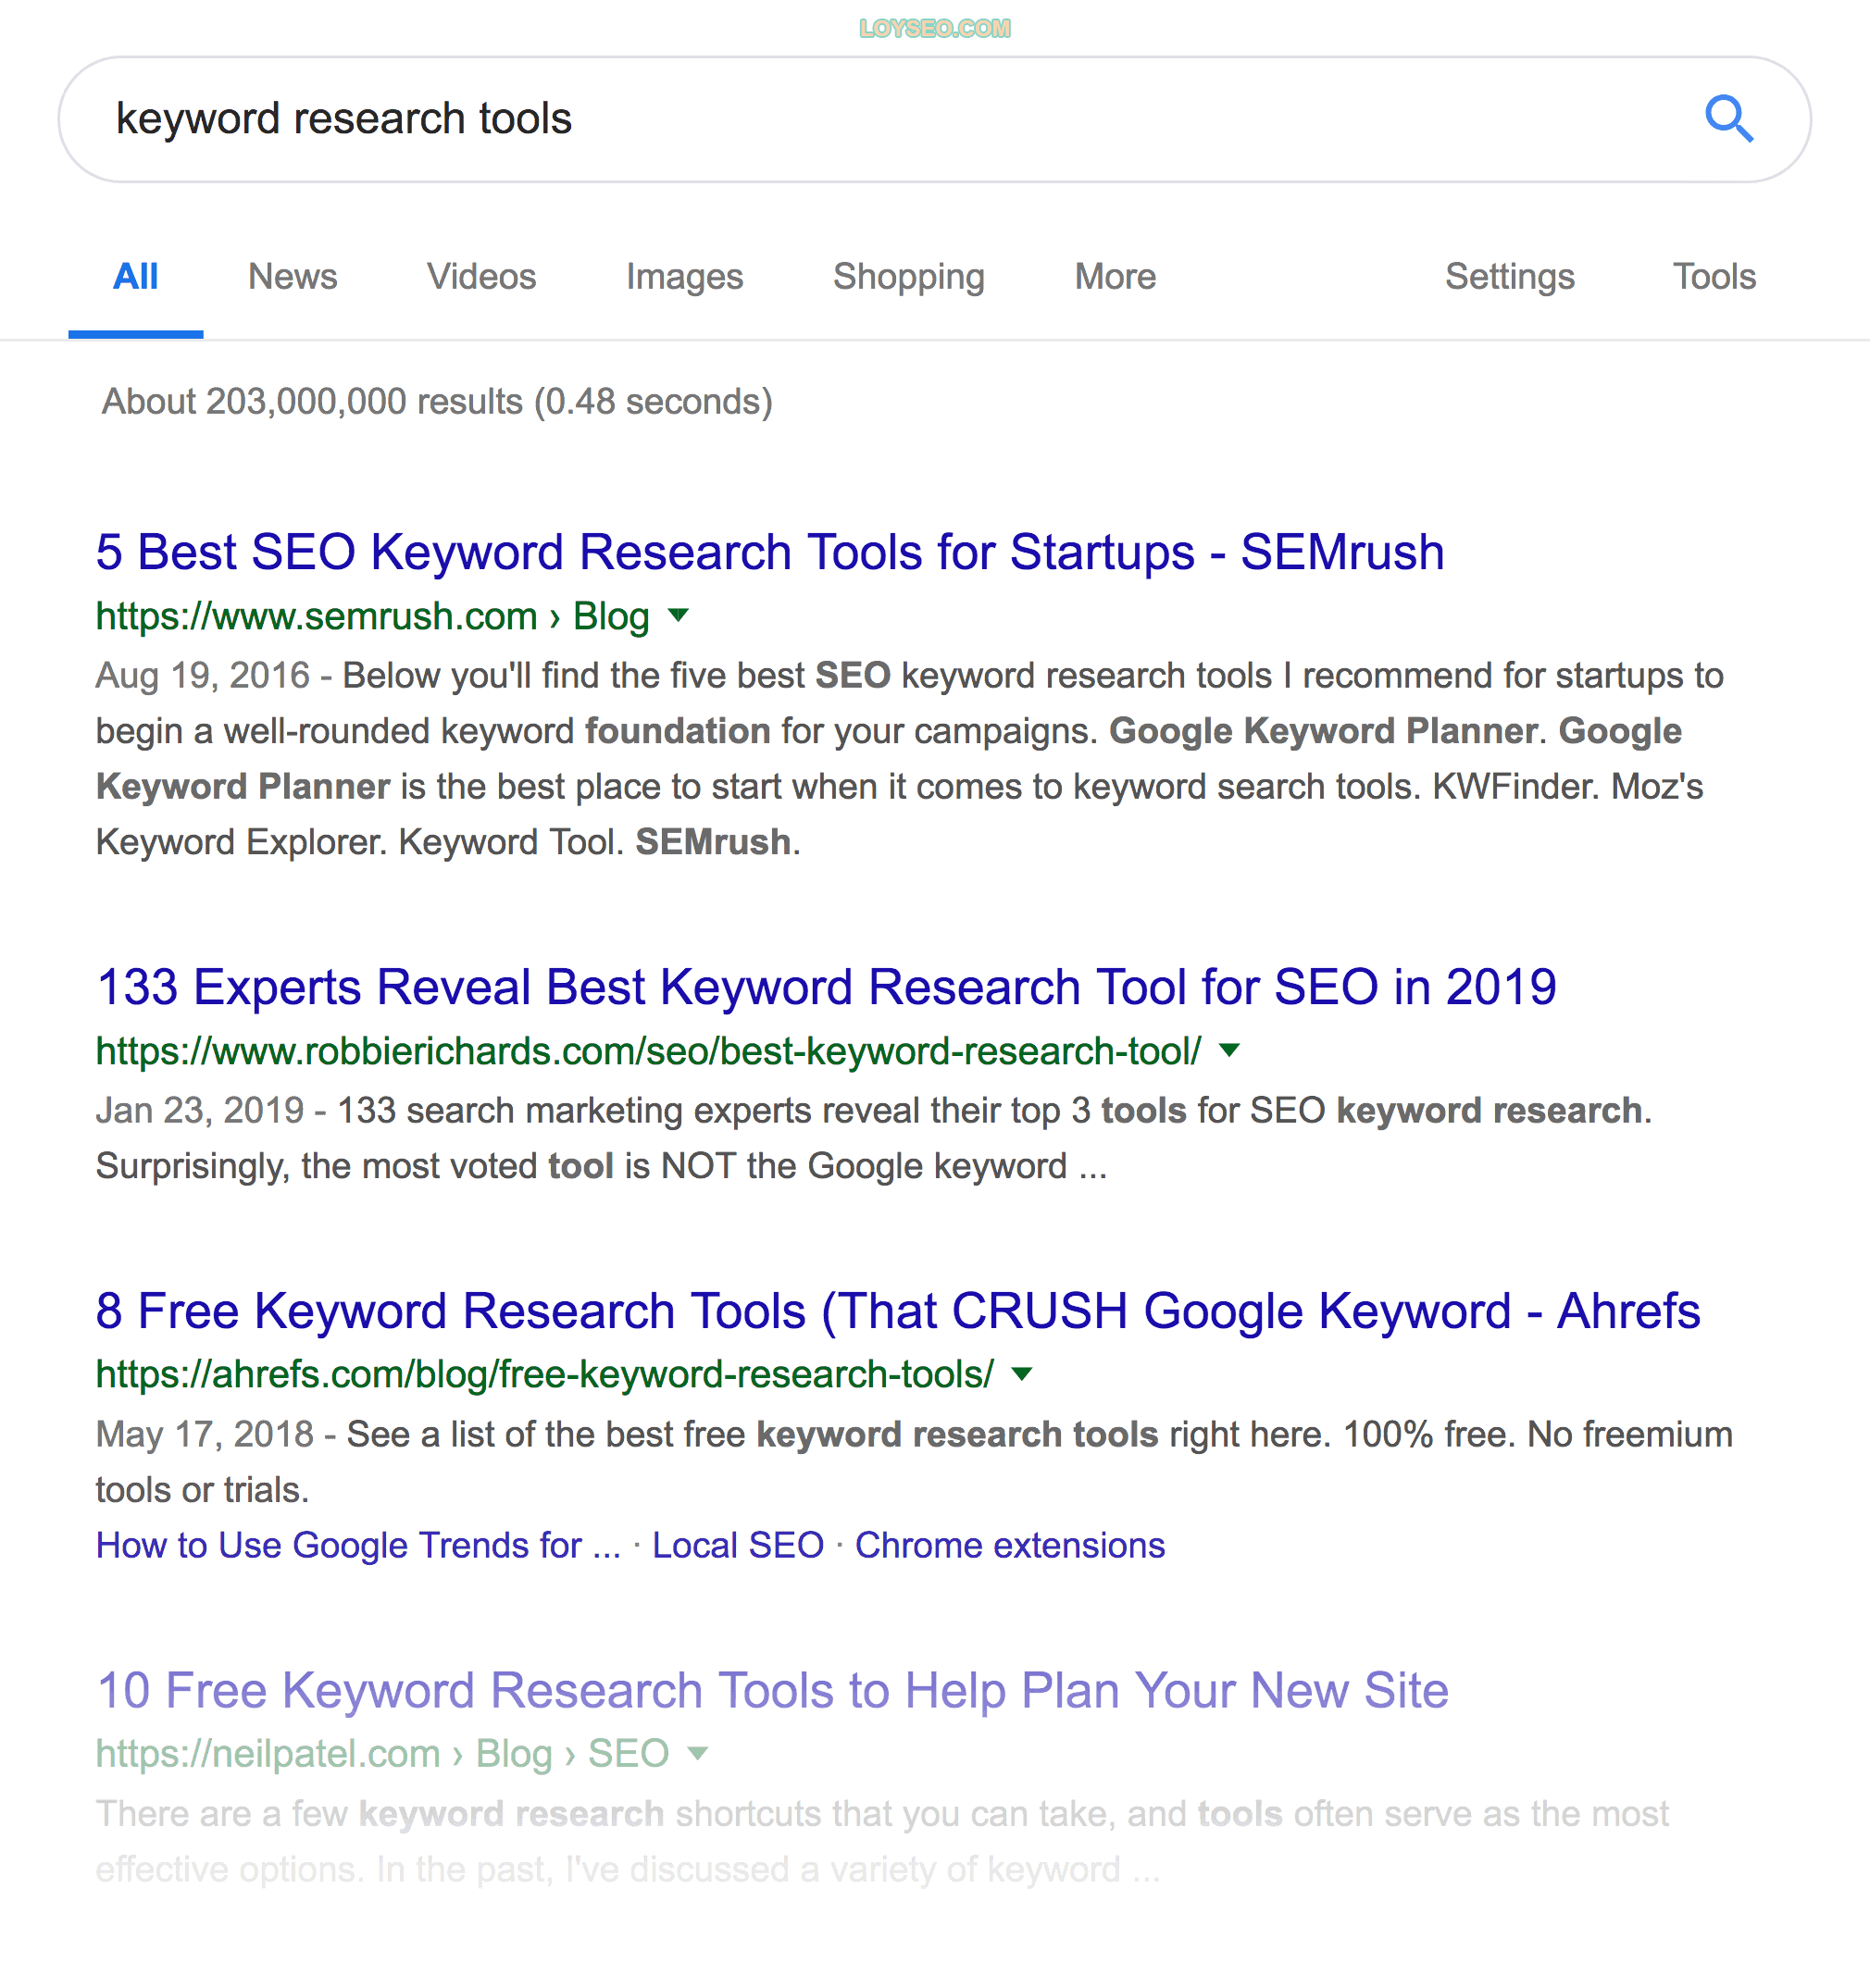
Task: Open the Videos tab
Action: (x=481, y=277)
